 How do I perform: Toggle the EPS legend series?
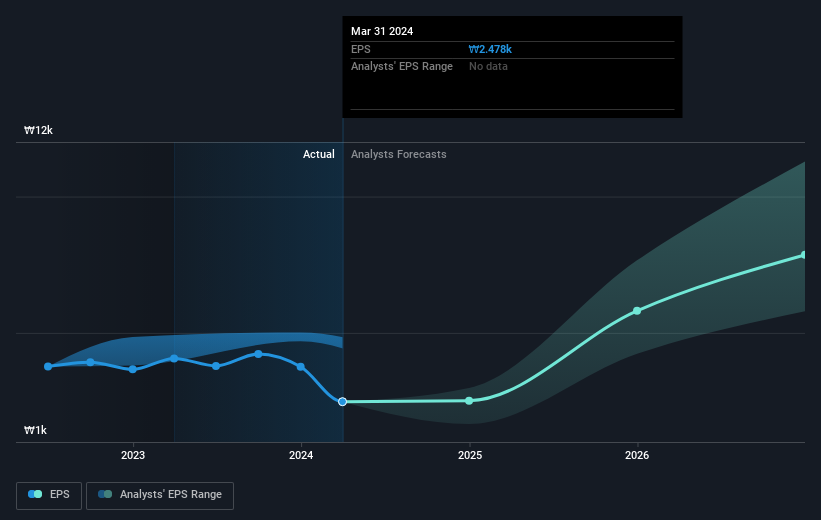click(49, 495)
